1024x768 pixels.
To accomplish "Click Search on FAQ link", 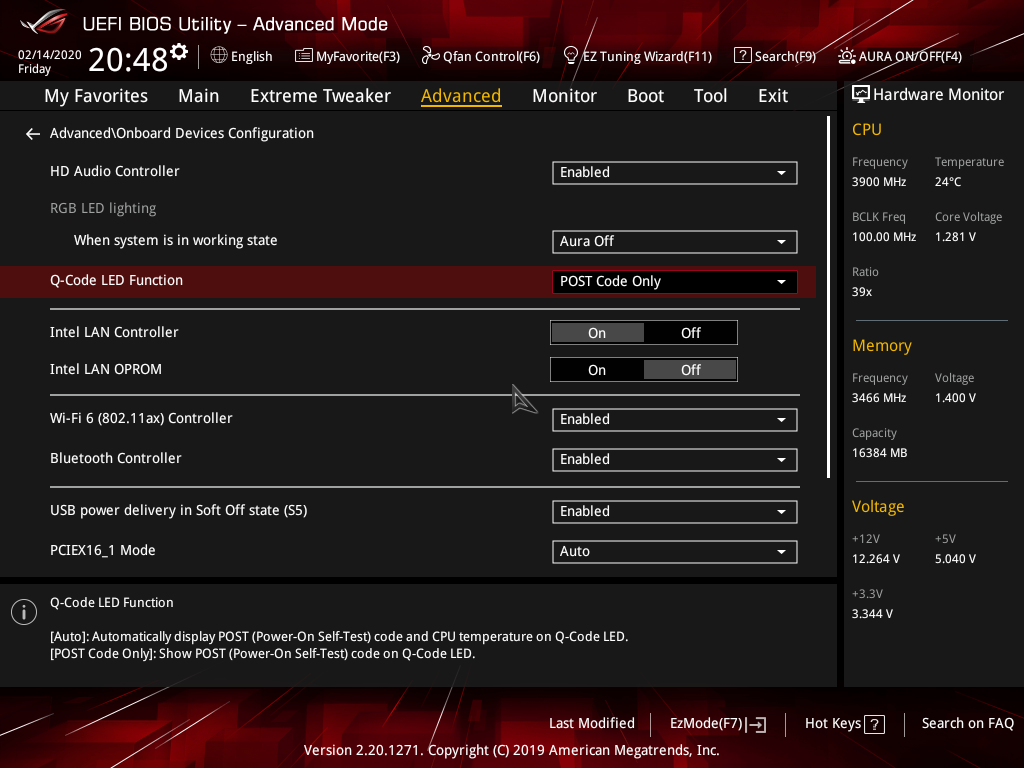I will tap(967, 724).
